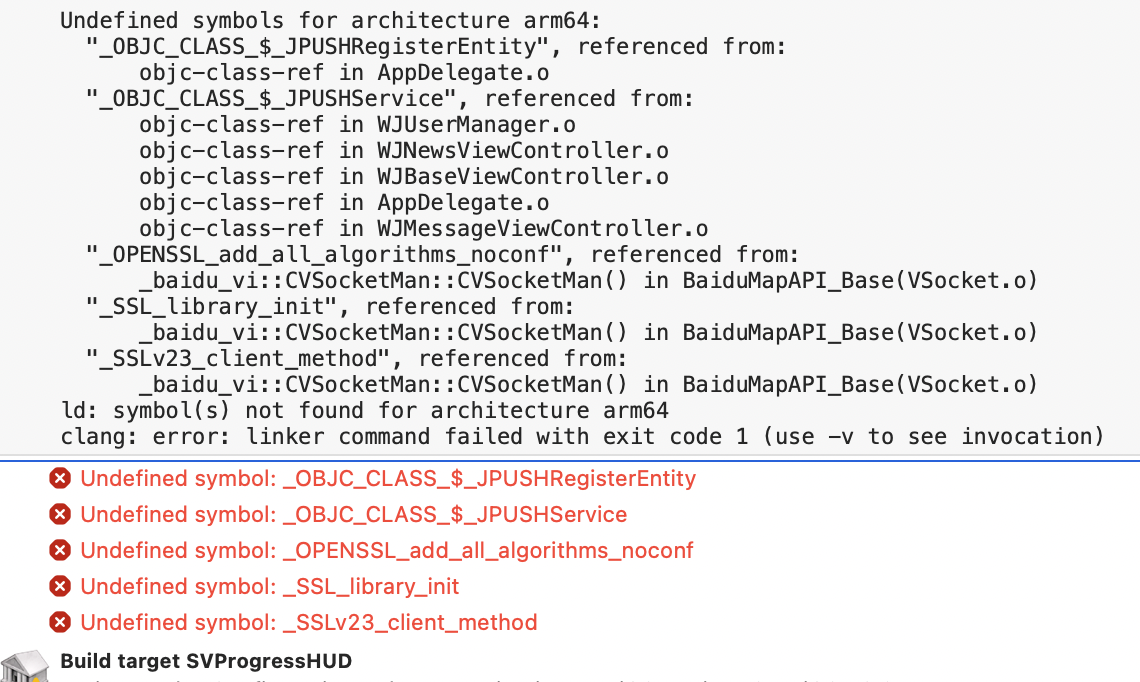Select the Undefined symbol _SSLv23_client_method error message
This screenshot has height=682, width=1140.
[x=309, y=623]
